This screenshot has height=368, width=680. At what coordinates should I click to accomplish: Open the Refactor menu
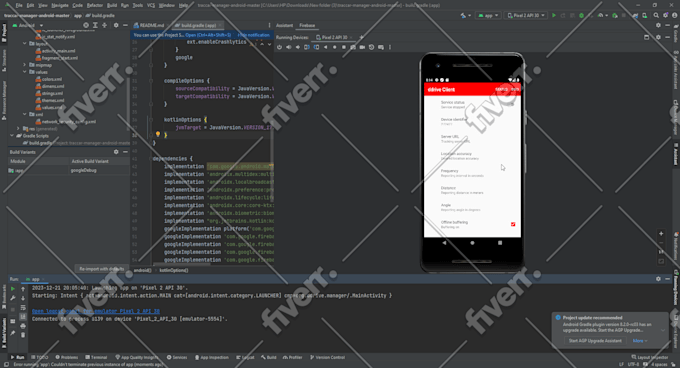[x=95, y=5]
